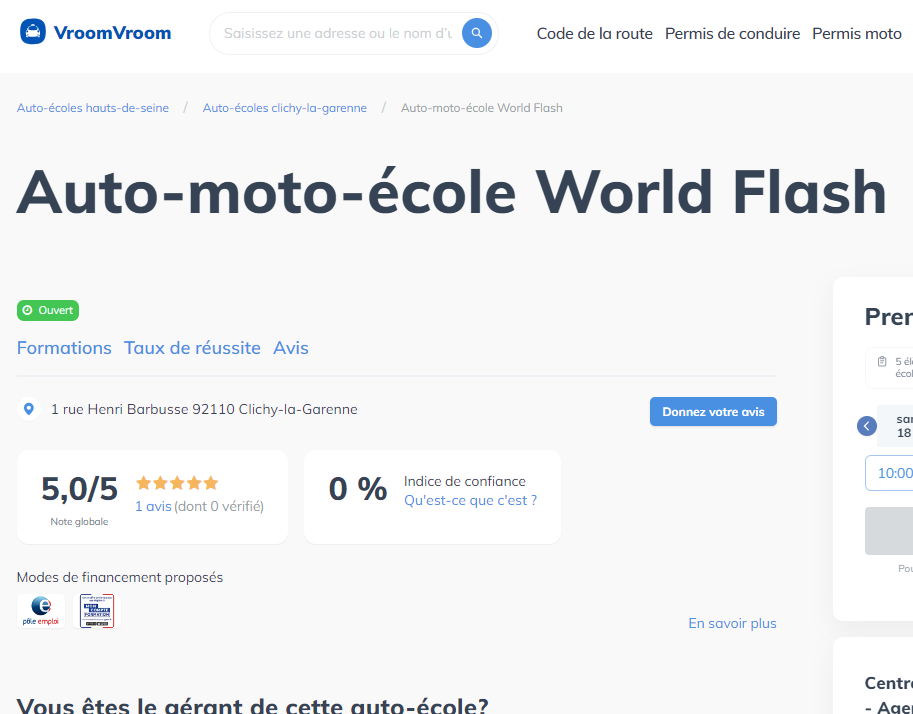Jump to Avis section tab
Viewport: 913px width, 714px height.
pos(291,348)
